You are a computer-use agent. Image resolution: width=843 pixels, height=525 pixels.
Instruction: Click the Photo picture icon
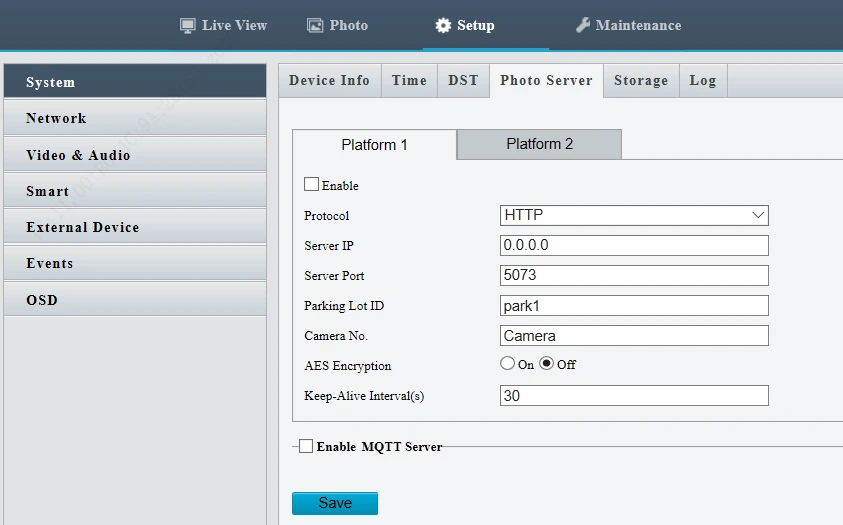pos(315,26)
